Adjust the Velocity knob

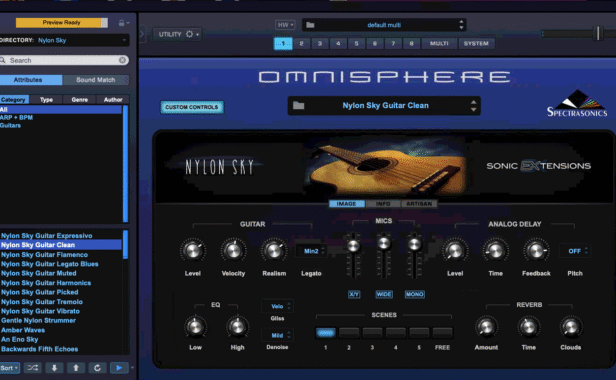tap(233, 250)
